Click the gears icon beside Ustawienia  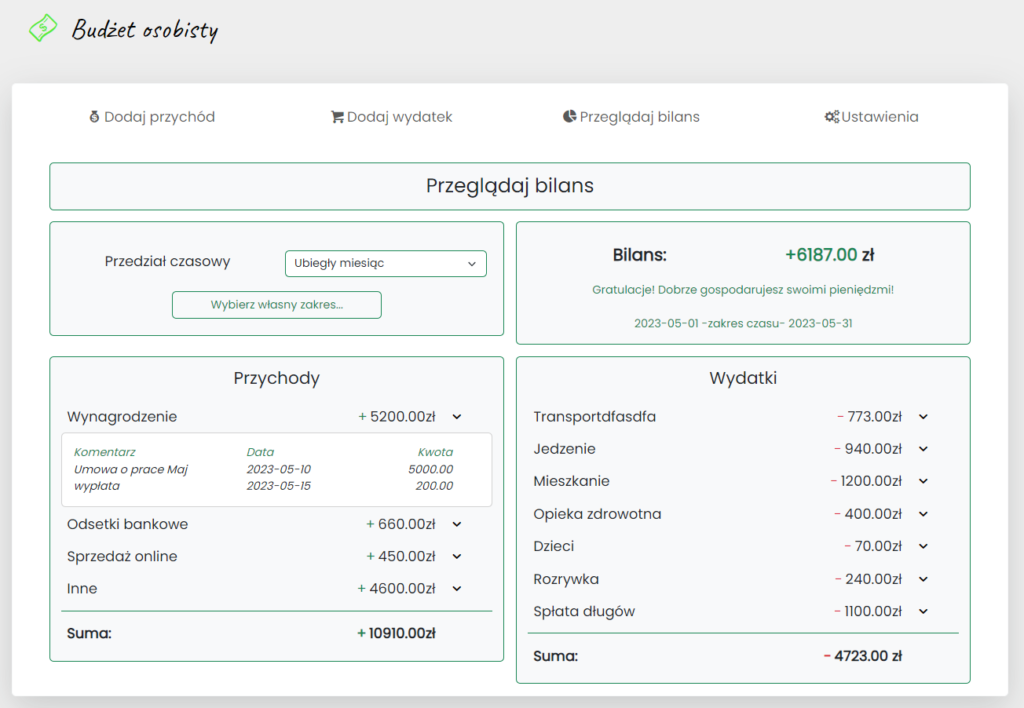(831, 117)
